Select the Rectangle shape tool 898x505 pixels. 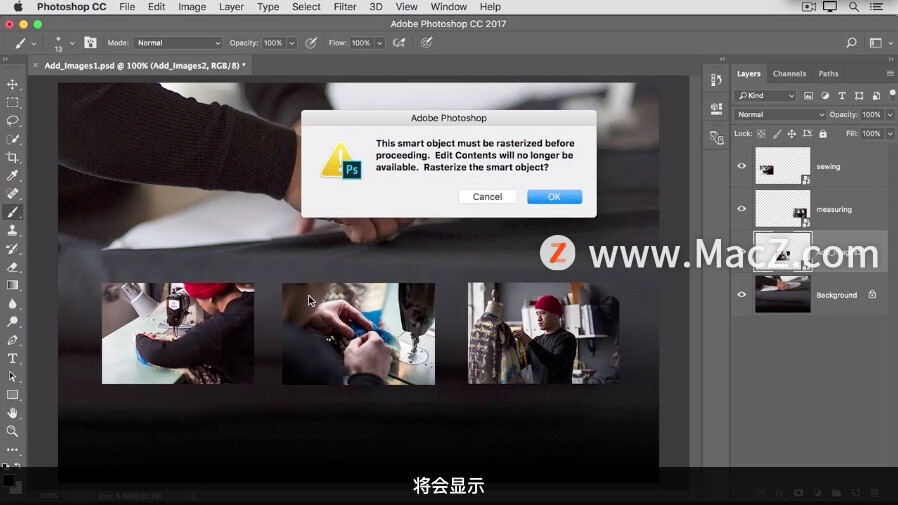(12, 395)
